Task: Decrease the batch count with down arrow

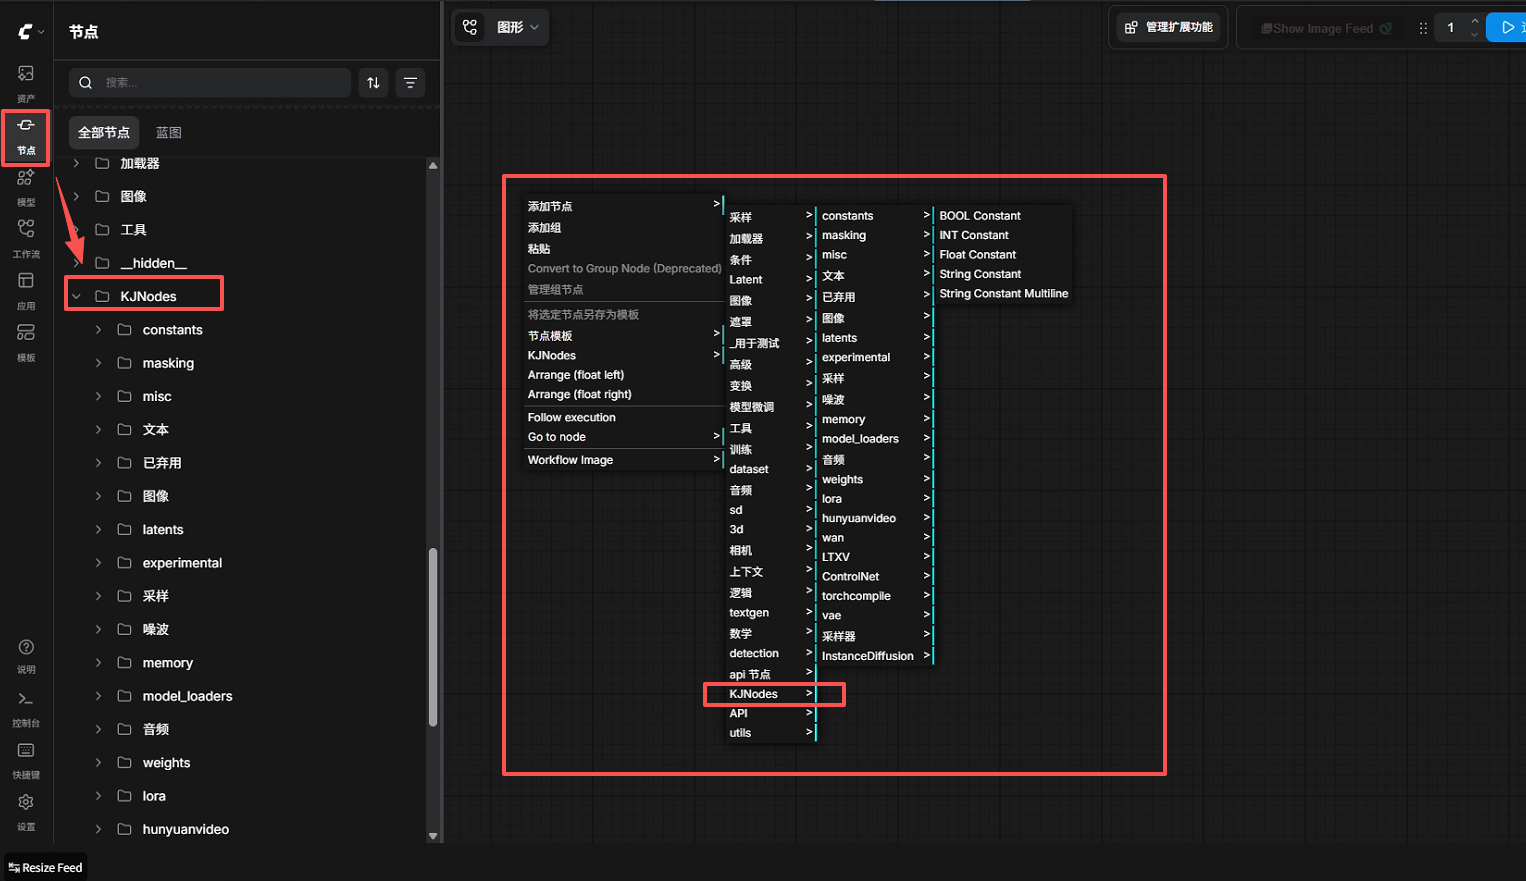Action: click(1474, 35)
